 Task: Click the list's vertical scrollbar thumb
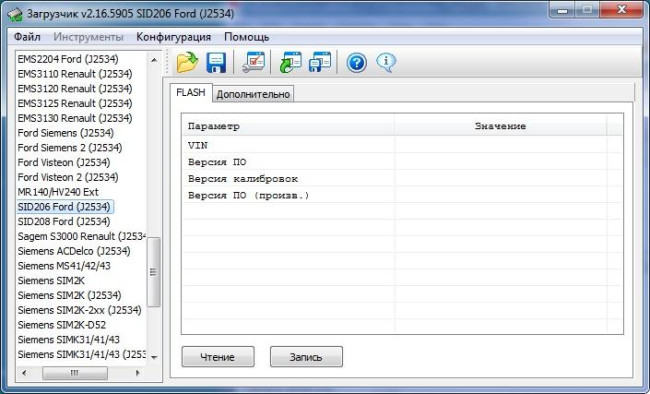pos(154,272)
